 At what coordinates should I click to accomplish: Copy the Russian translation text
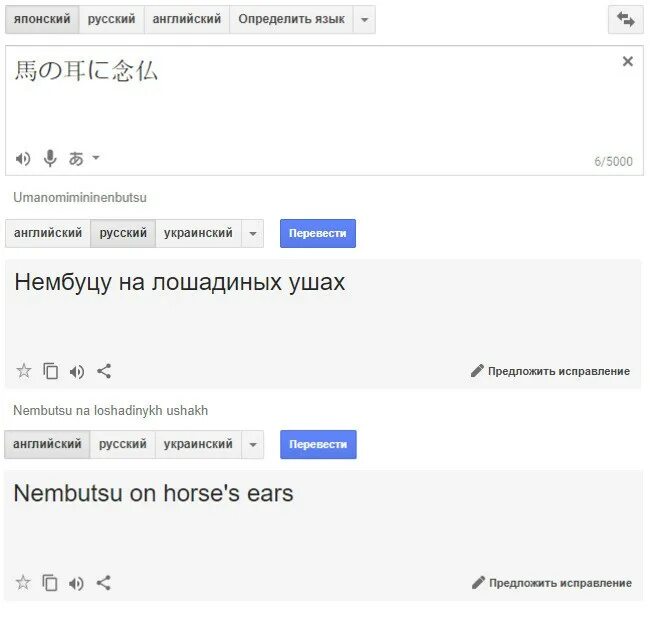[x=51, y=371]
